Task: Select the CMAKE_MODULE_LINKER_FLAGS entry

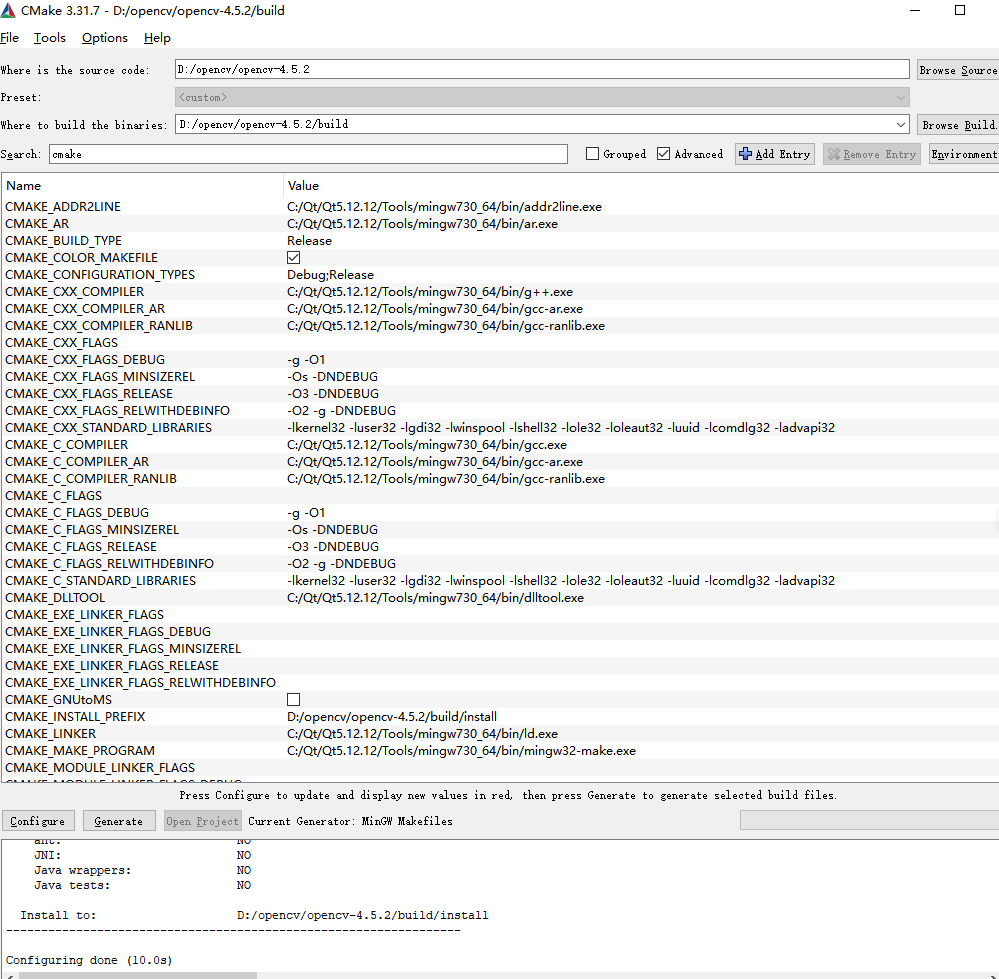Action: click(x=100, y=768)
